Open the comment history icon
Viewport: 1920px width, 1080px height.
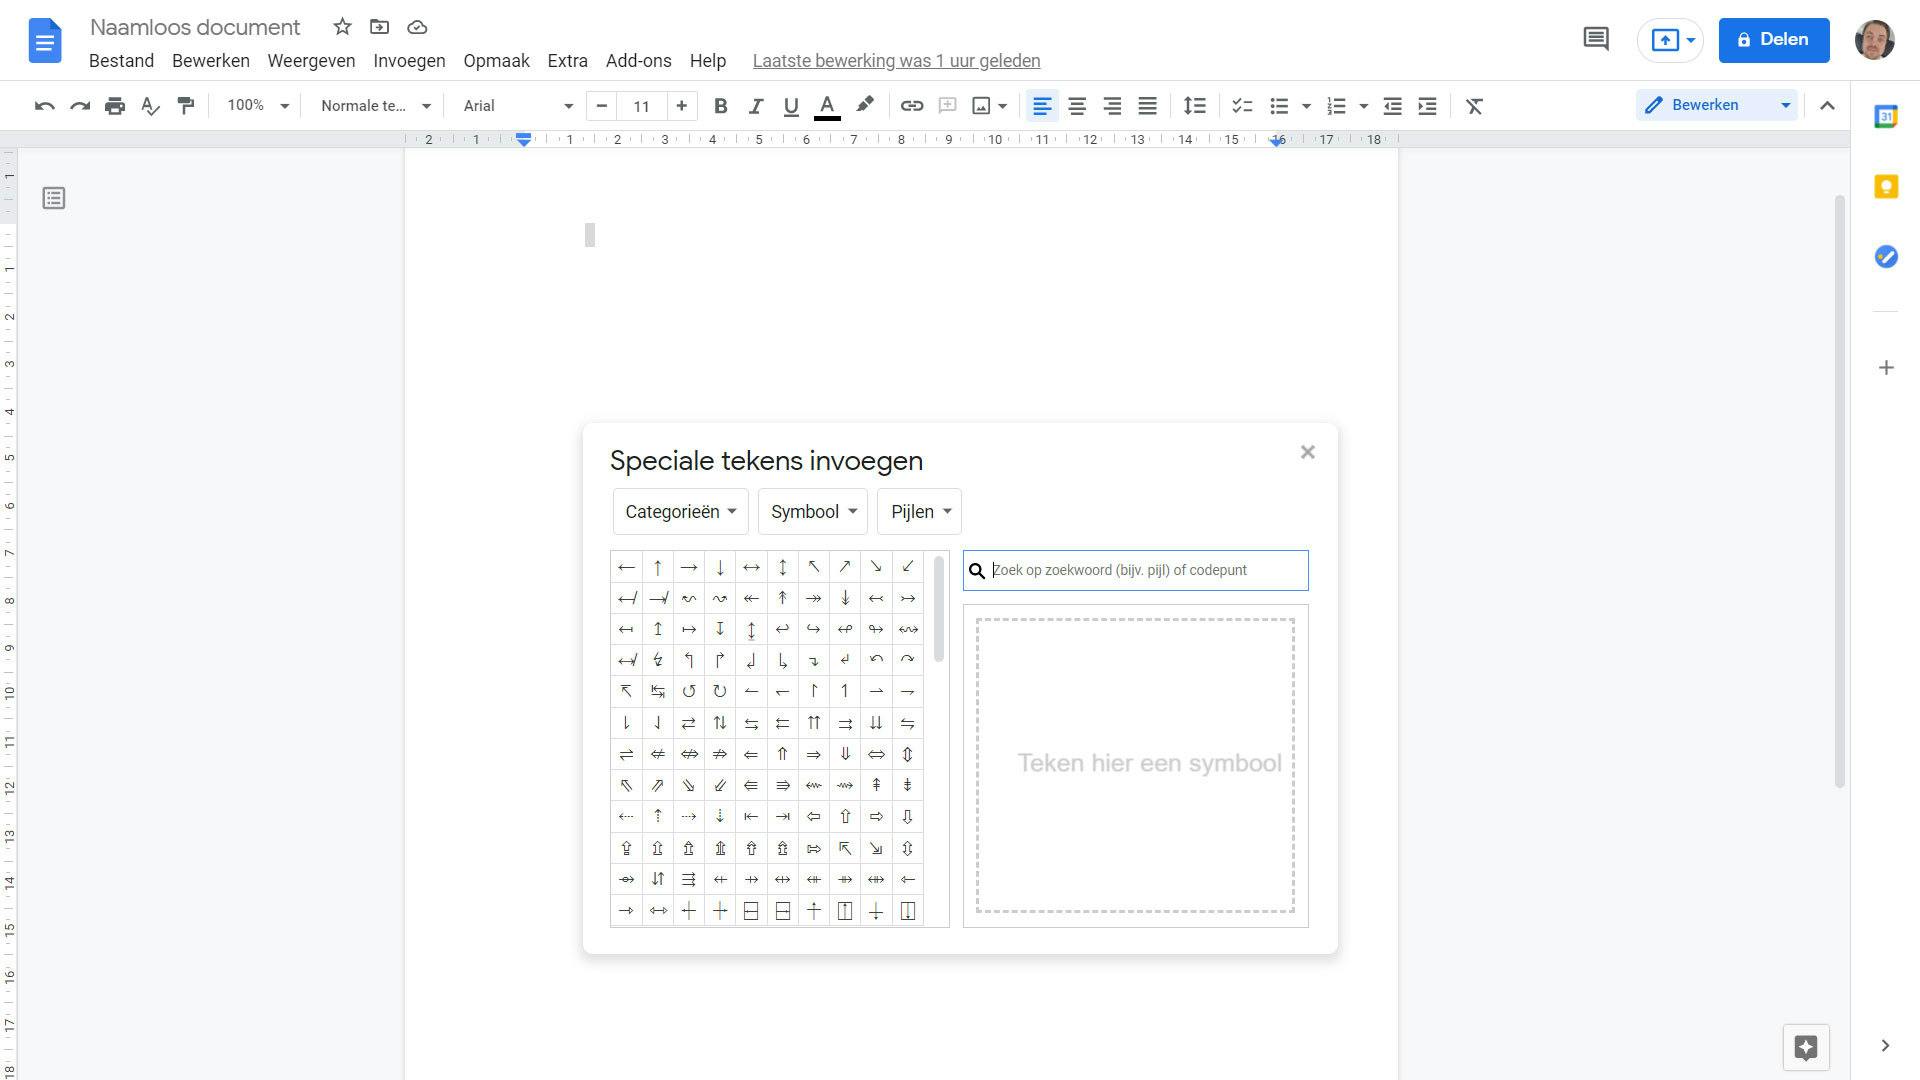point(1596,40)
